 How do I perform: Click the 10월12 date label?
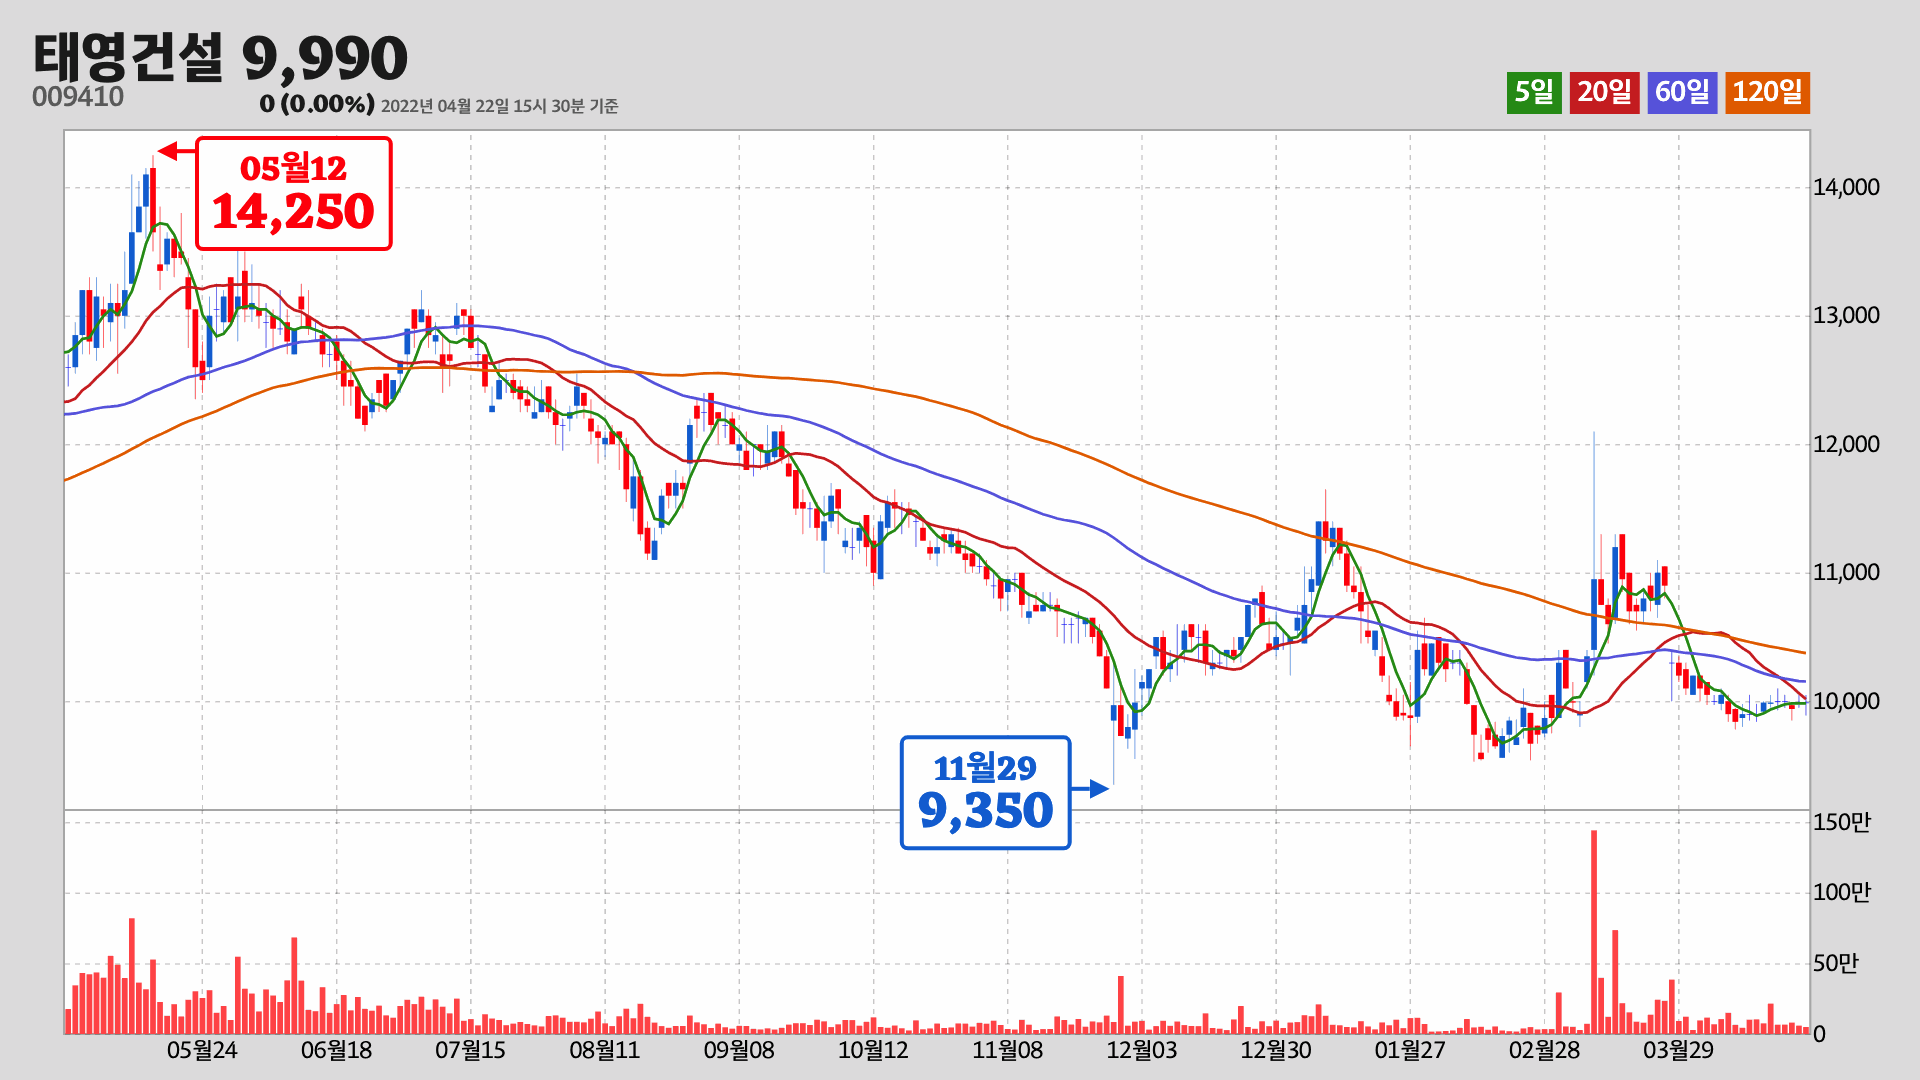point(873,1050)
